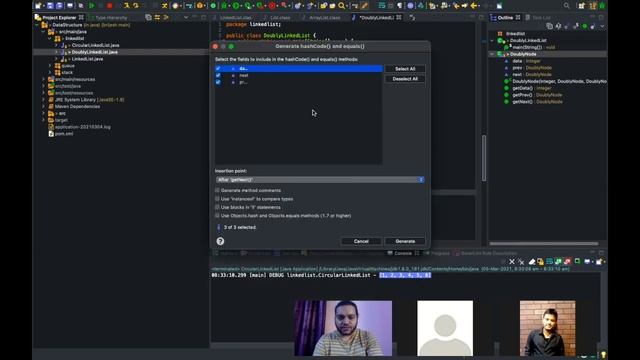Click the Deselect All button

point(405,79)
